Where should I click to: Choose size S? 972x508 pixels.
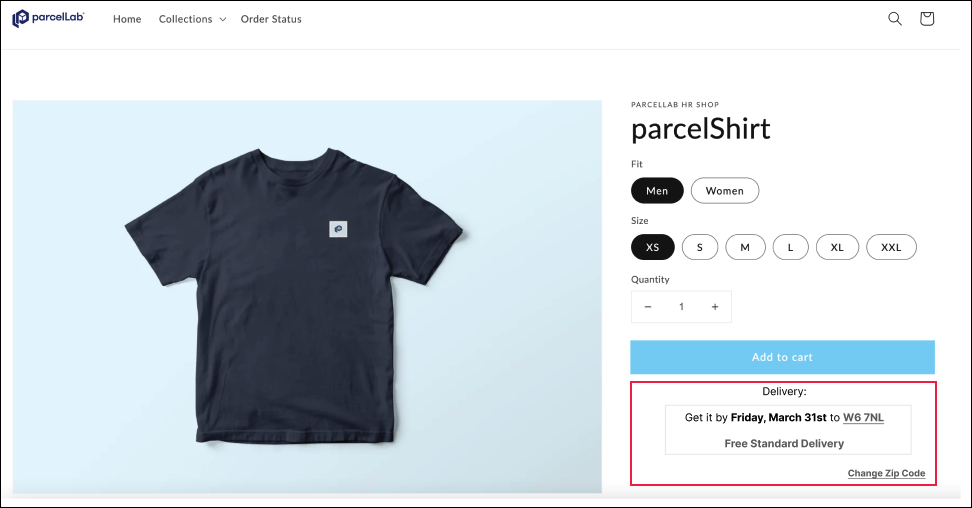[700, 247]
